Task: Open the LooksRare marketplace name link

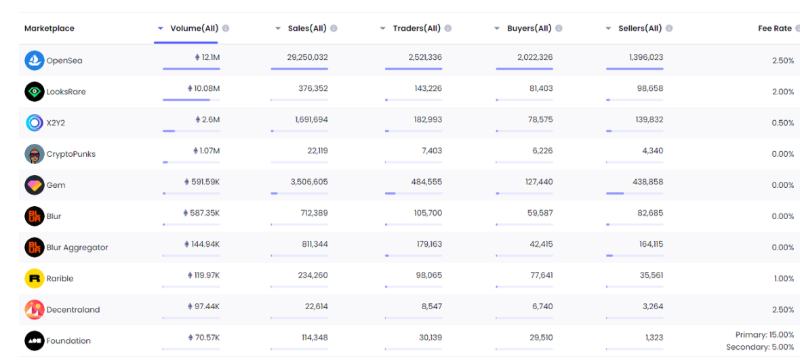Action: click(66, 92)
